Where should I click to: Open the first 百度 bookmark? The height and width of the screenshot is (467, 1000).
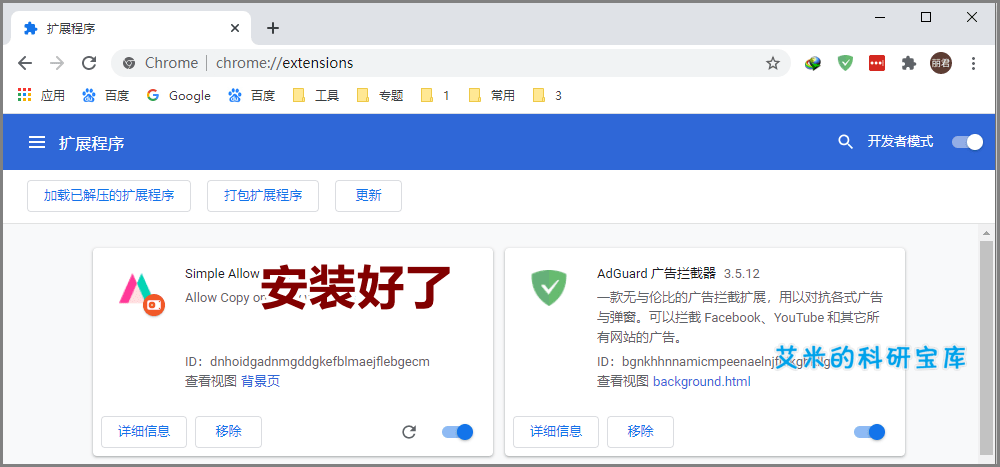coord(106,96)
